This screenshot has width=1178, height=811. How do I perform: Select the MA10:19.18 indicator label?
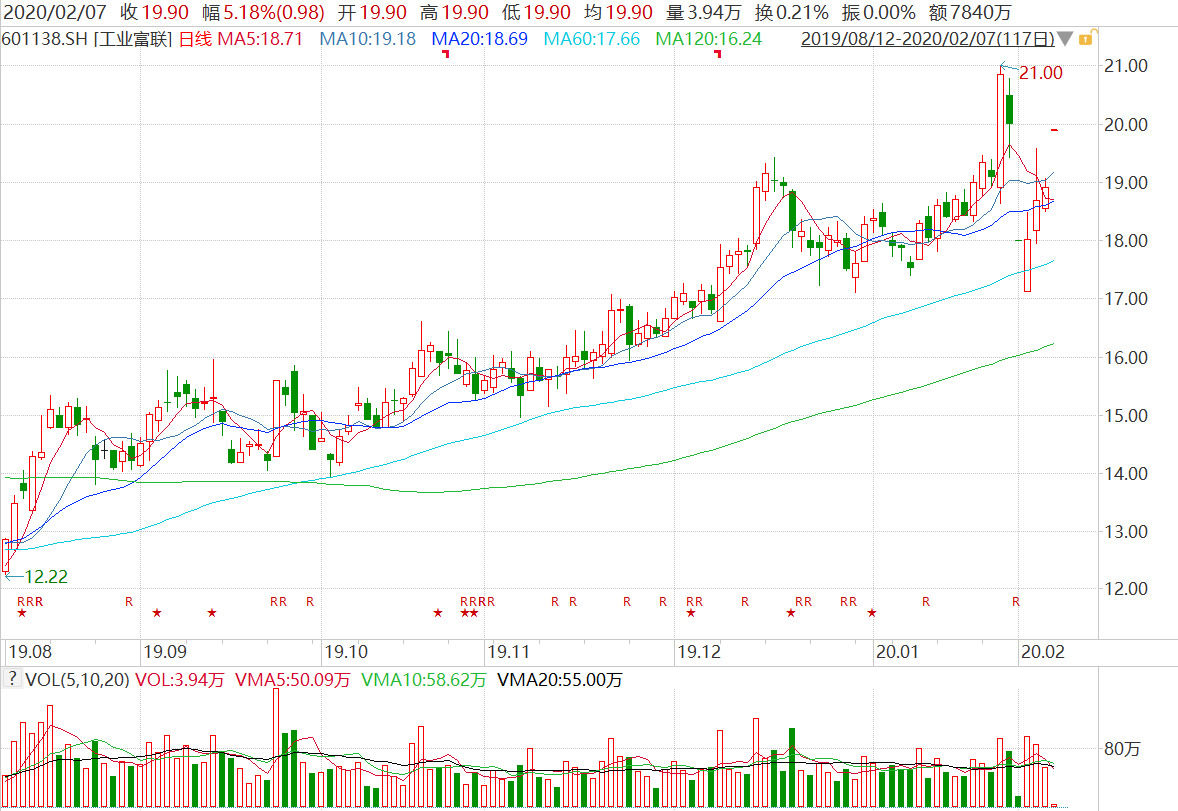(367, 40)
